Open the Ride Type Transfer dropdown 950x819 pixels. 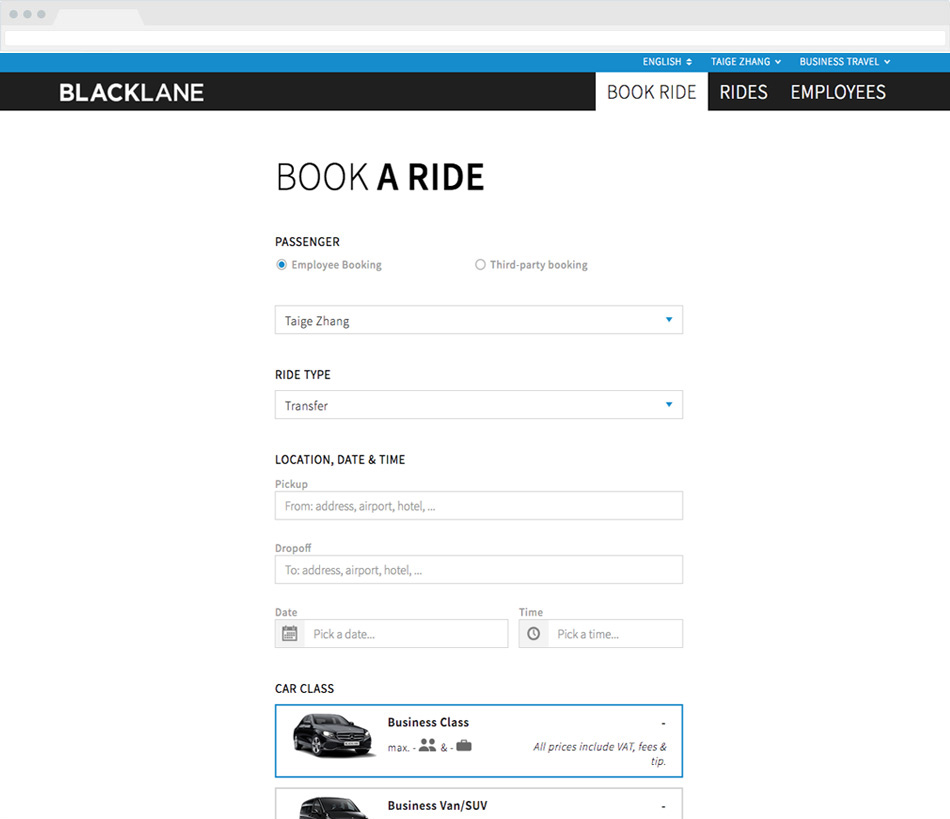[479, 405]
